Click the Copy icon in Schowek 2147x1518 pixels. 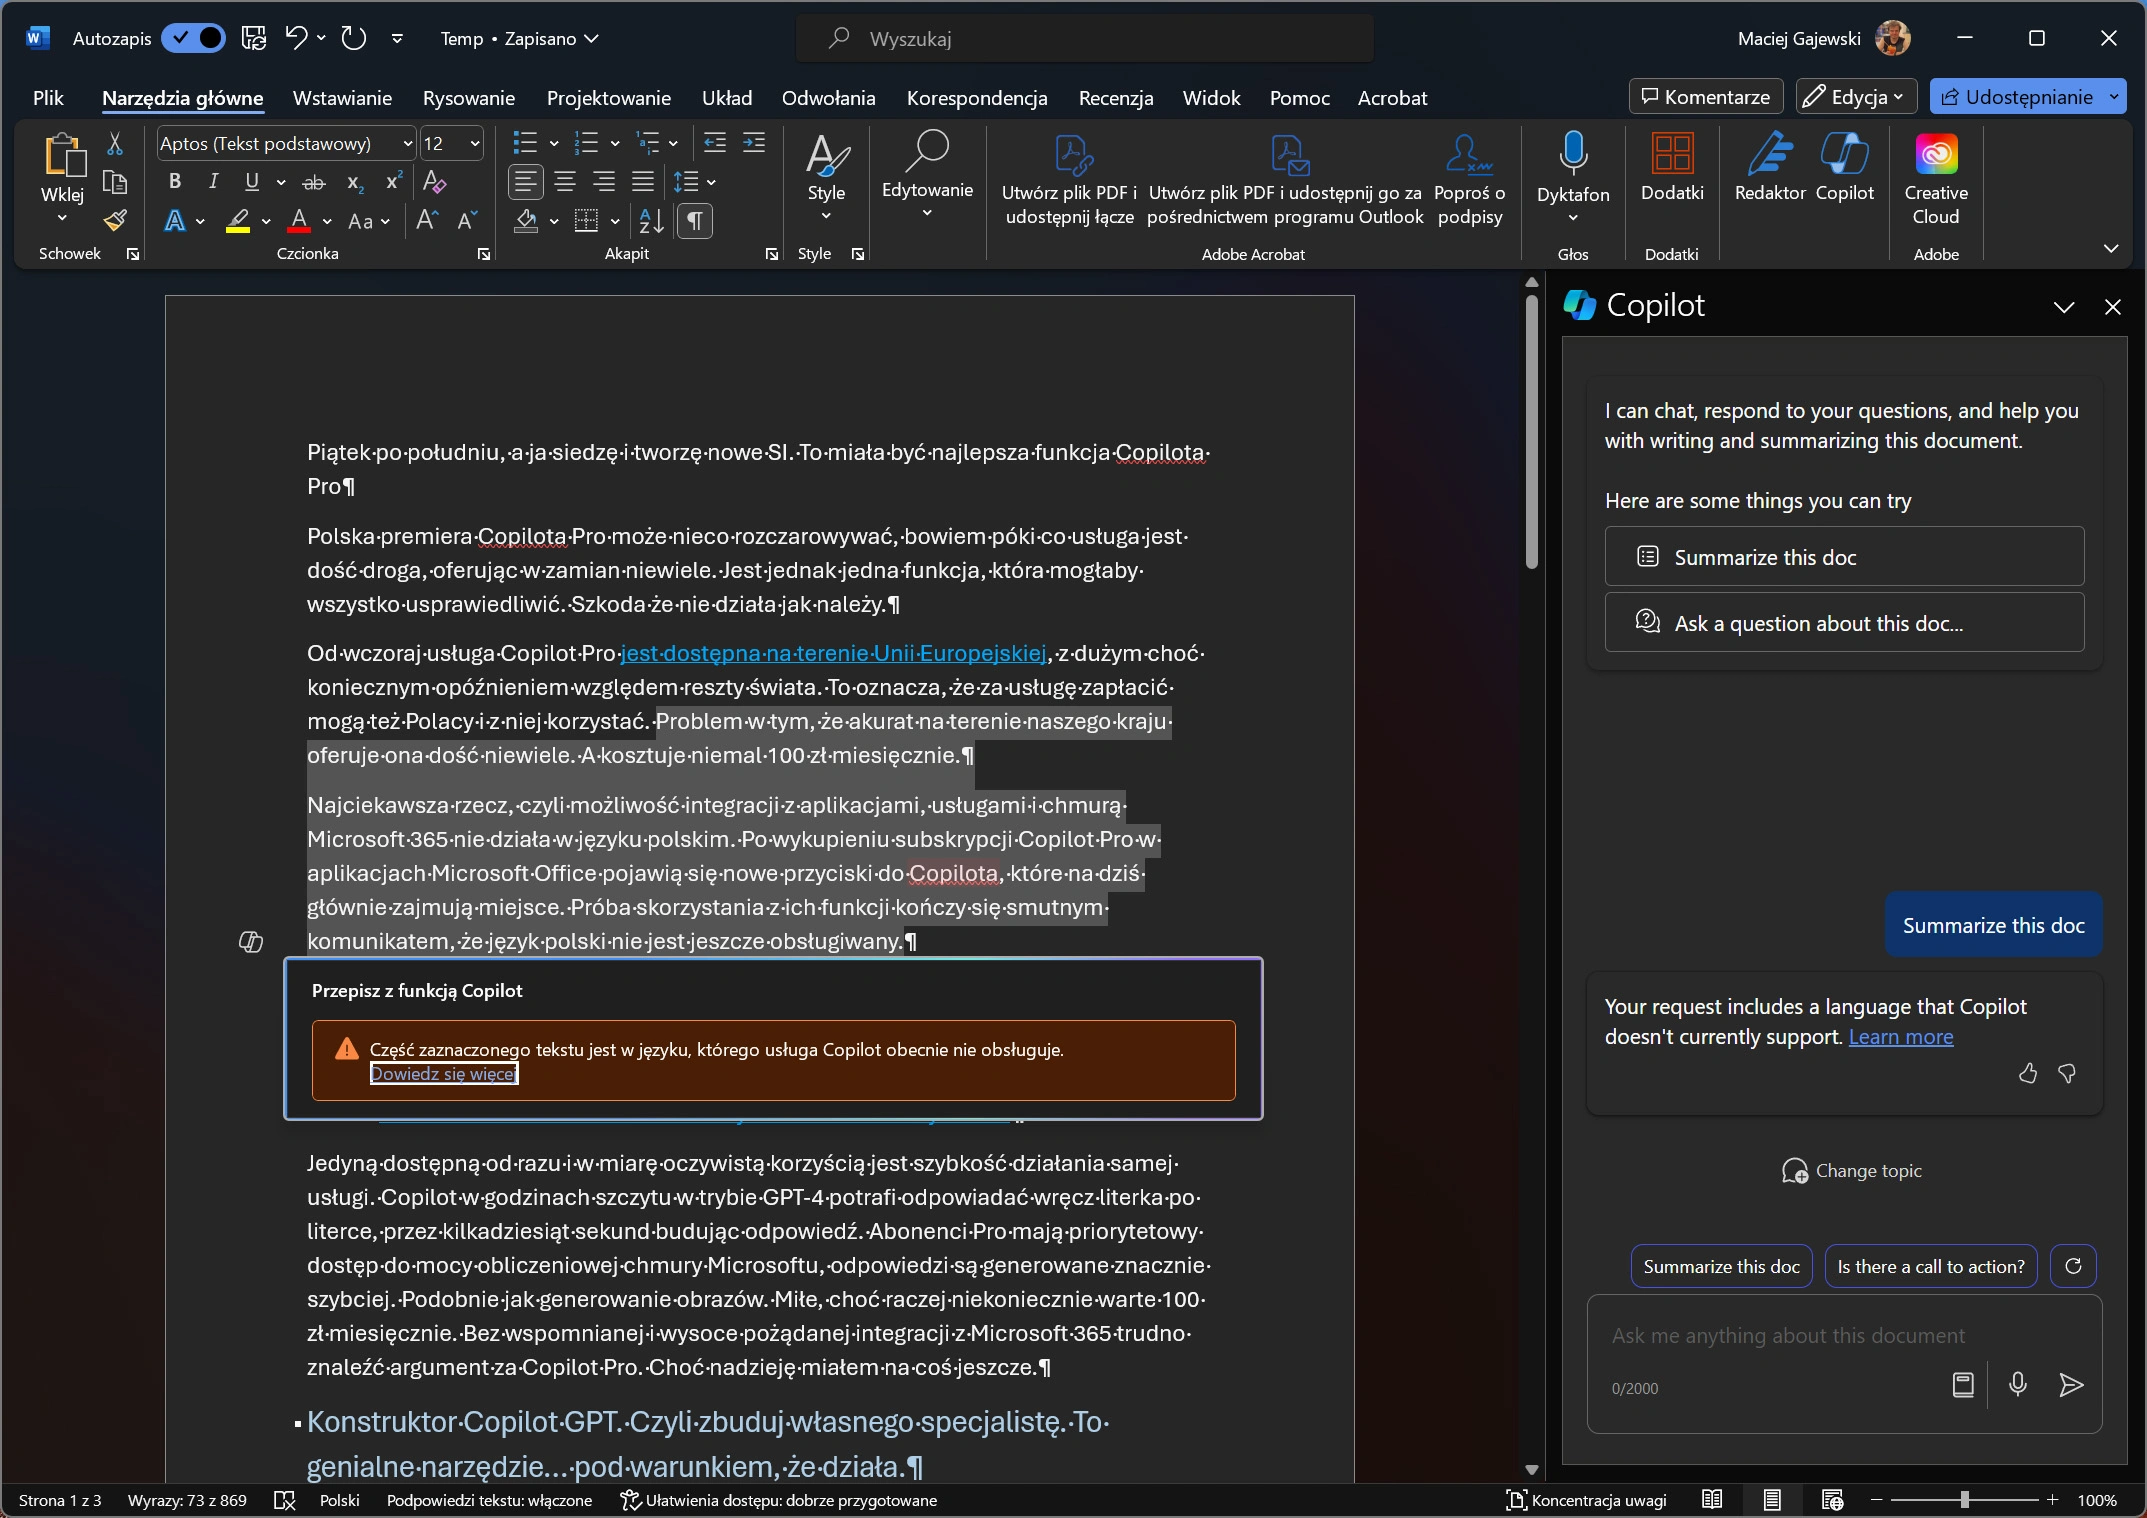click(x=115, y=182)
